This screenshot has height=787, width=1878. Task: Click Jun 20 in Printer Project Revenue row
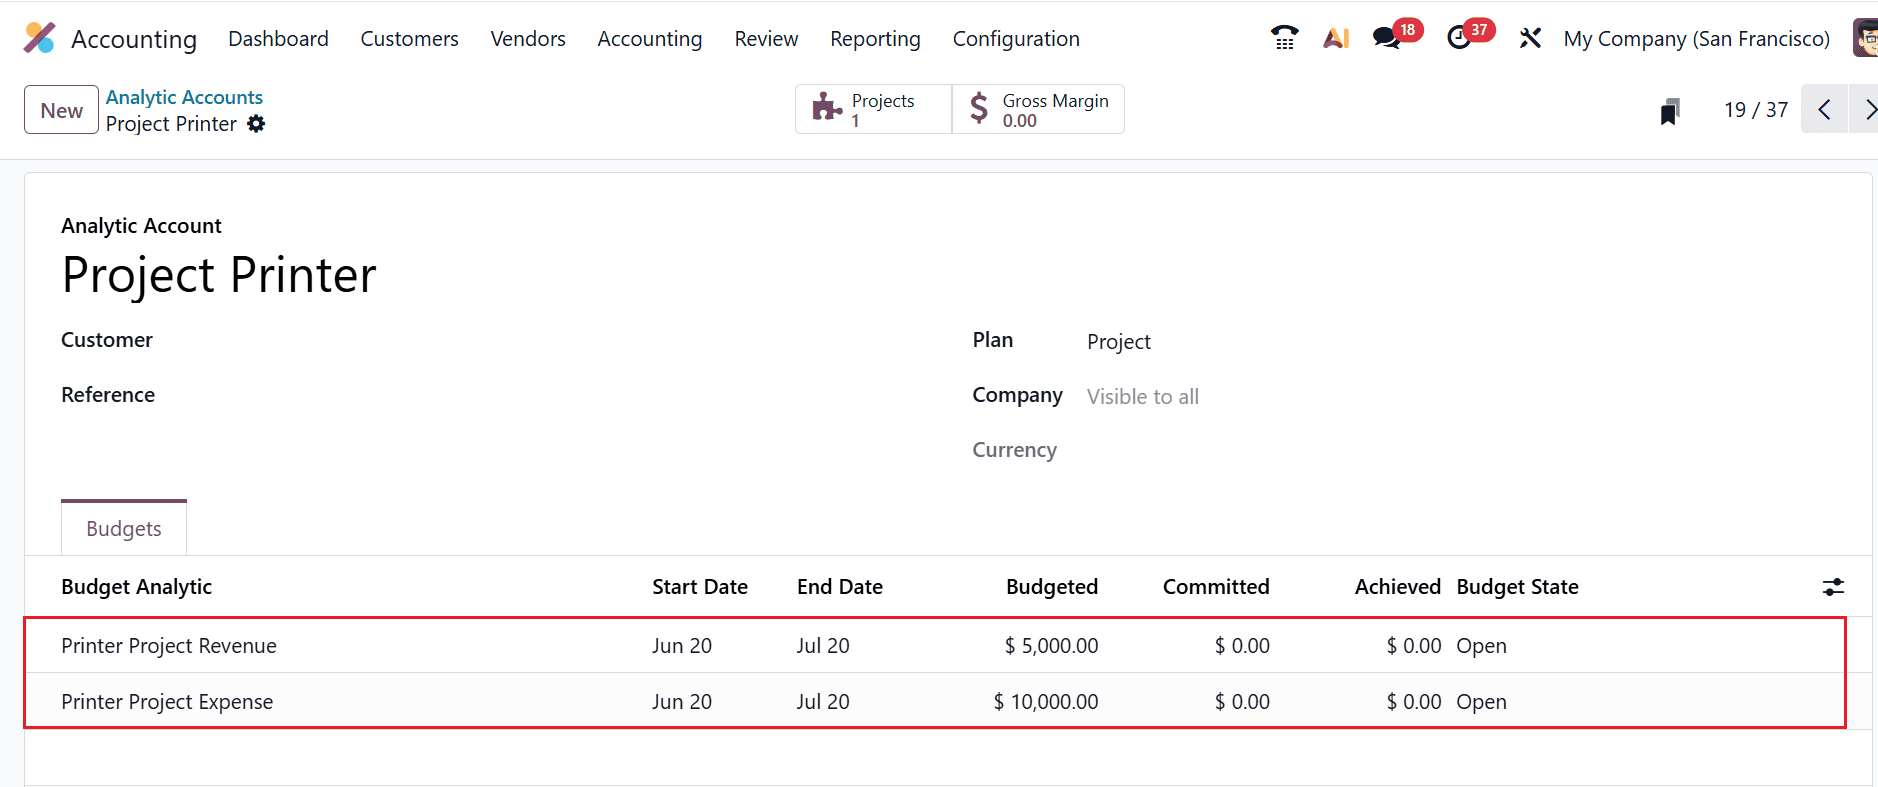[682, 646]
